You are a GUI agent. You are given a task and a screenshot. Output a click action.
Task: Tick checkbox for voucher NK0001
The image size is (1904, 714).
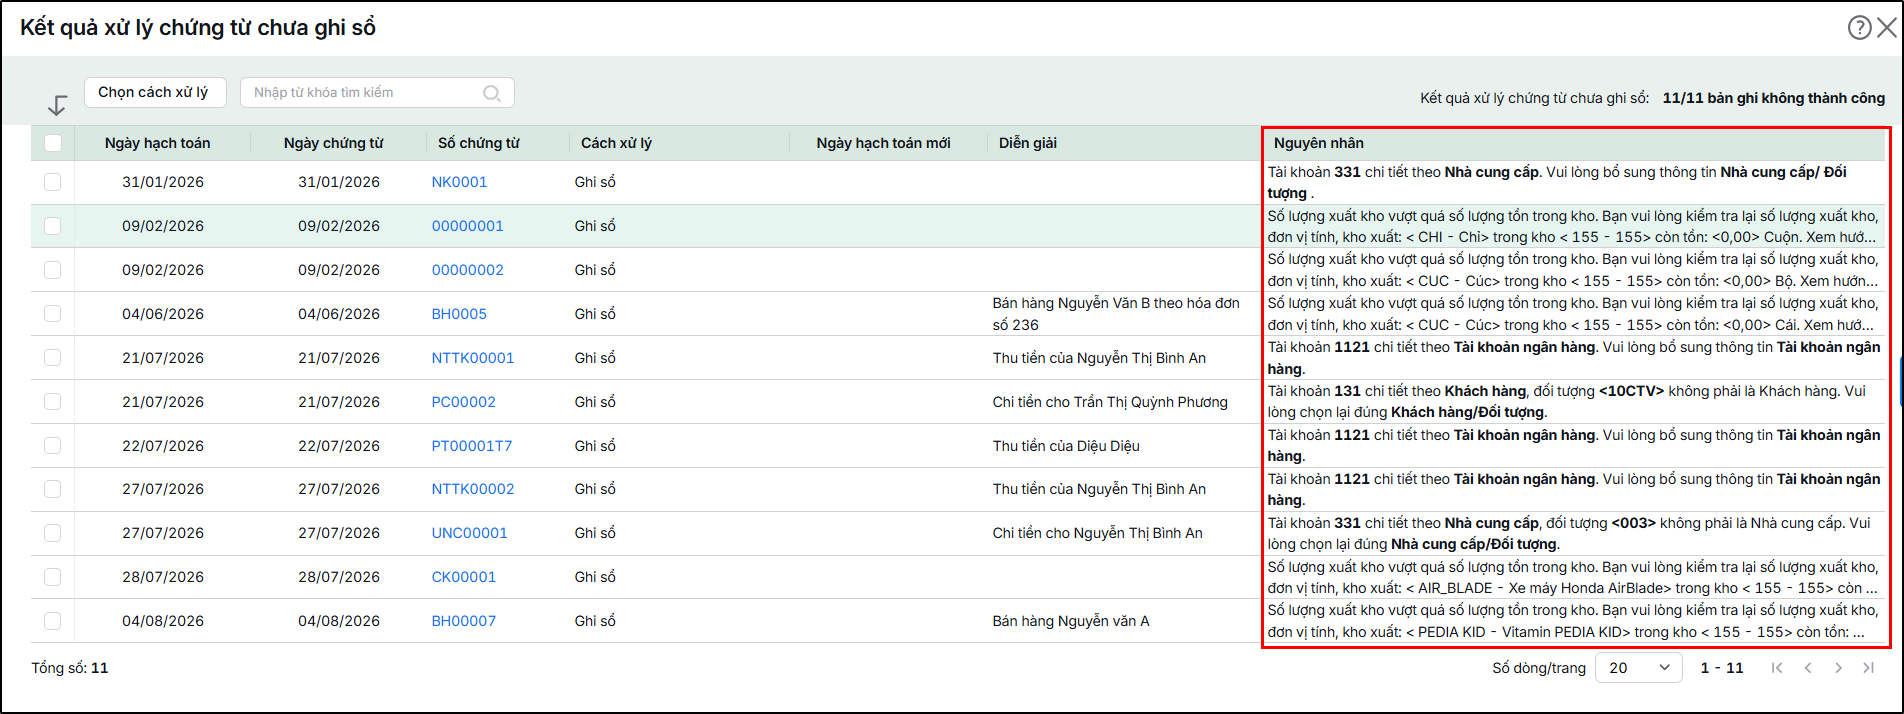pos(53,182)
